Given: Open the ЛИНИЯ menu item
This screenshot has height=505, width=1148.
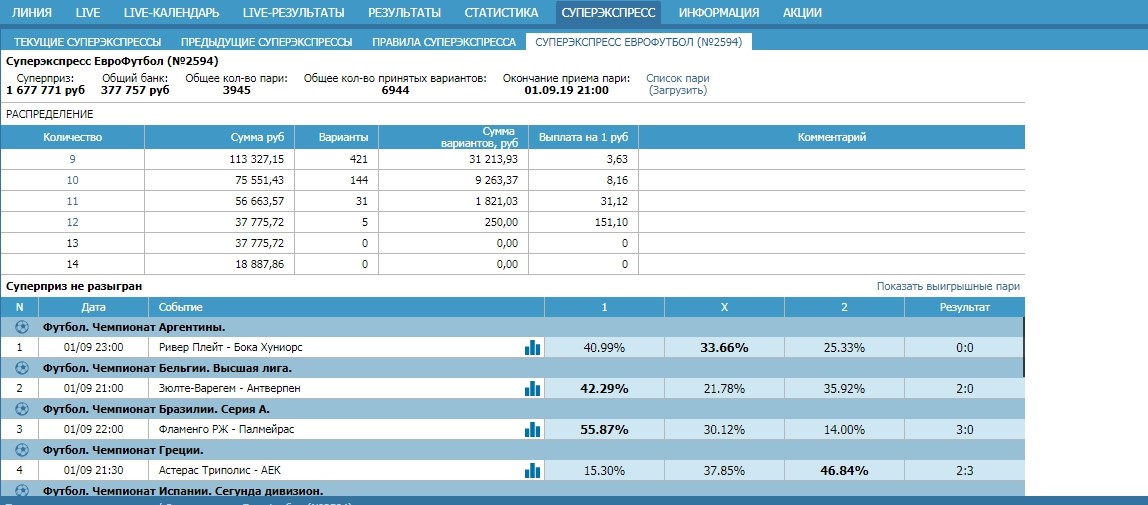Looking at the screenshot, I should pos(32,13).
